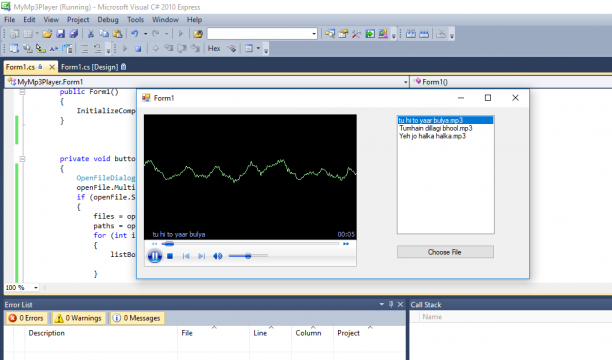Skip to next track in media player
This screenshot has width=612, height=360.
(x=201, y=256)
